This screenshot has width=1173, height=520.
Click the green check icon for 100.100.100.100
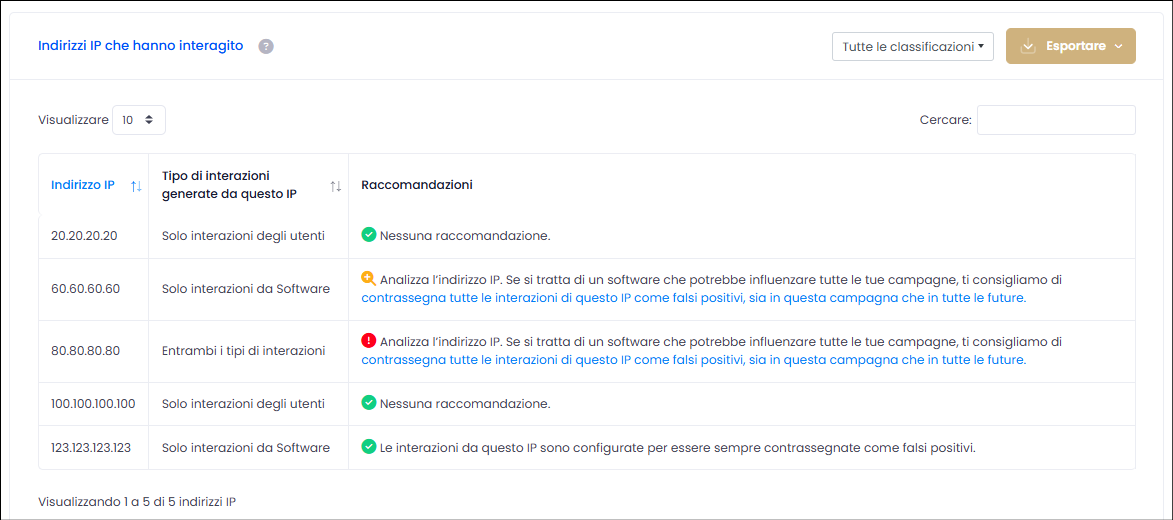click(368, 403)
